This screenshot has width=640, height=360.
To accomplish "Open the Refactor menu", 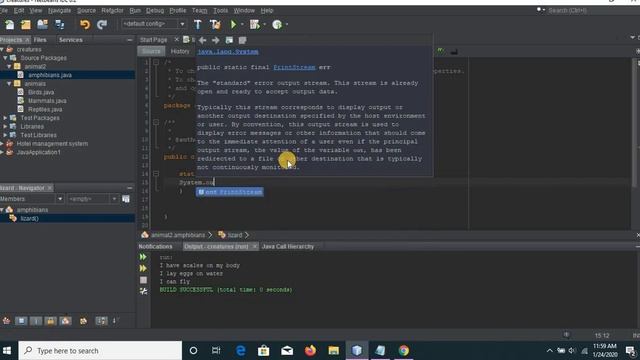I will pos(112,11).
